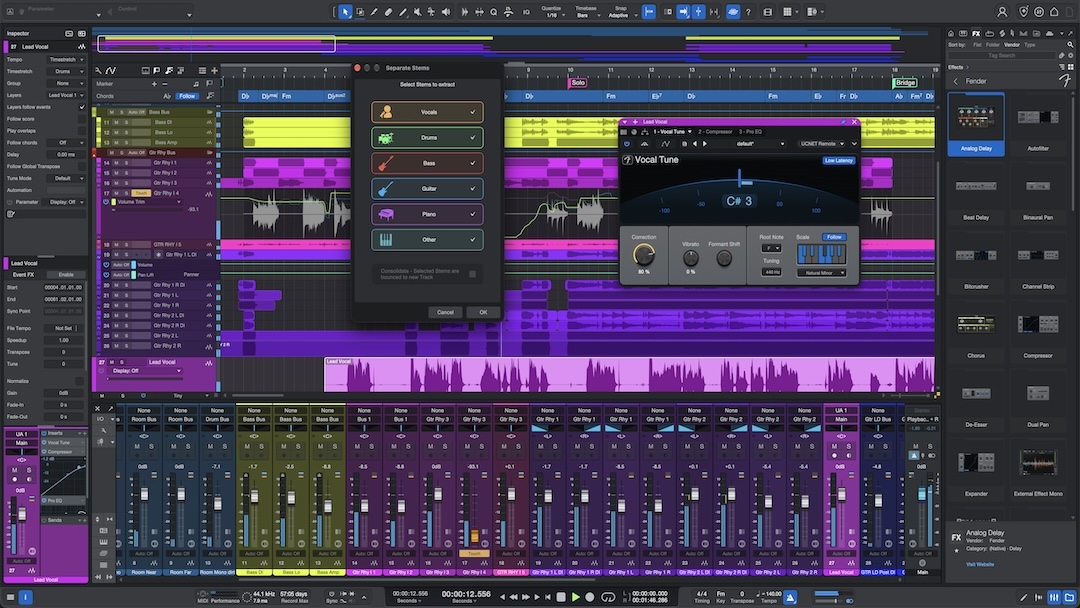Click the chord Follow button
The image size is (1080, 608).
point(187,96)
